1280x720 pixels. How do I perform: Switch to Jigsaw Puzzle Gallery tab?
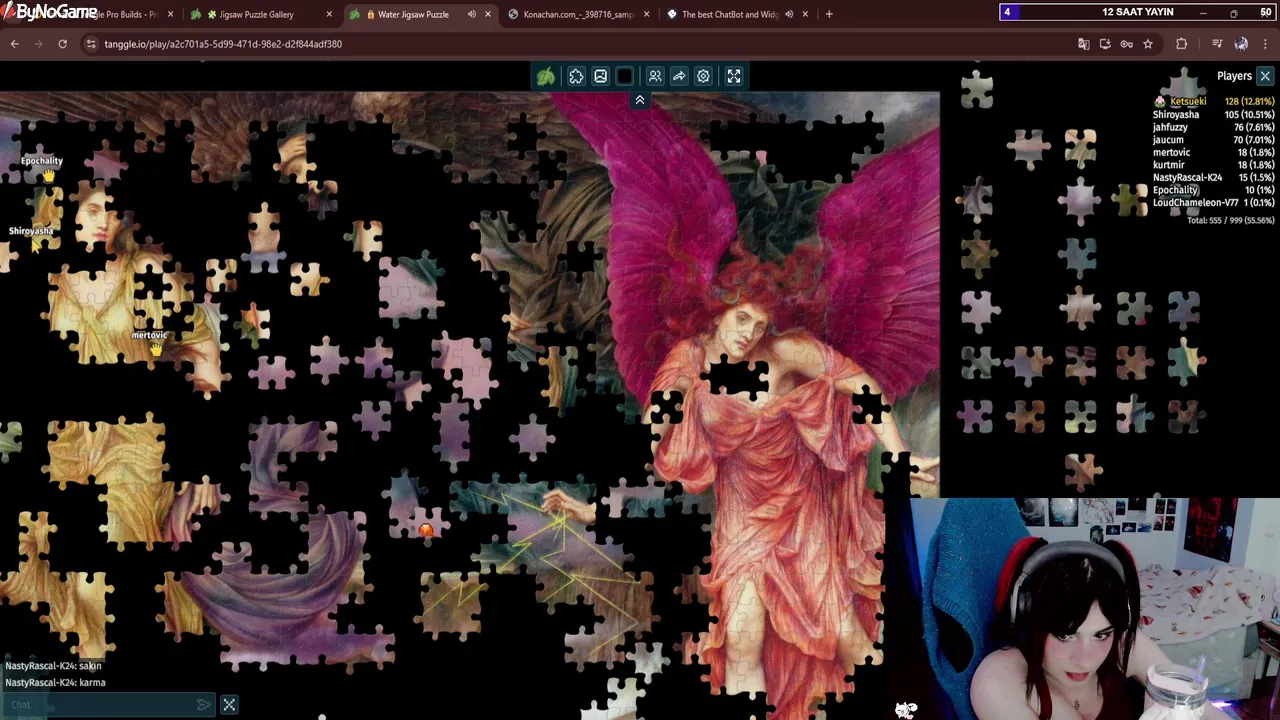[256, 14]
